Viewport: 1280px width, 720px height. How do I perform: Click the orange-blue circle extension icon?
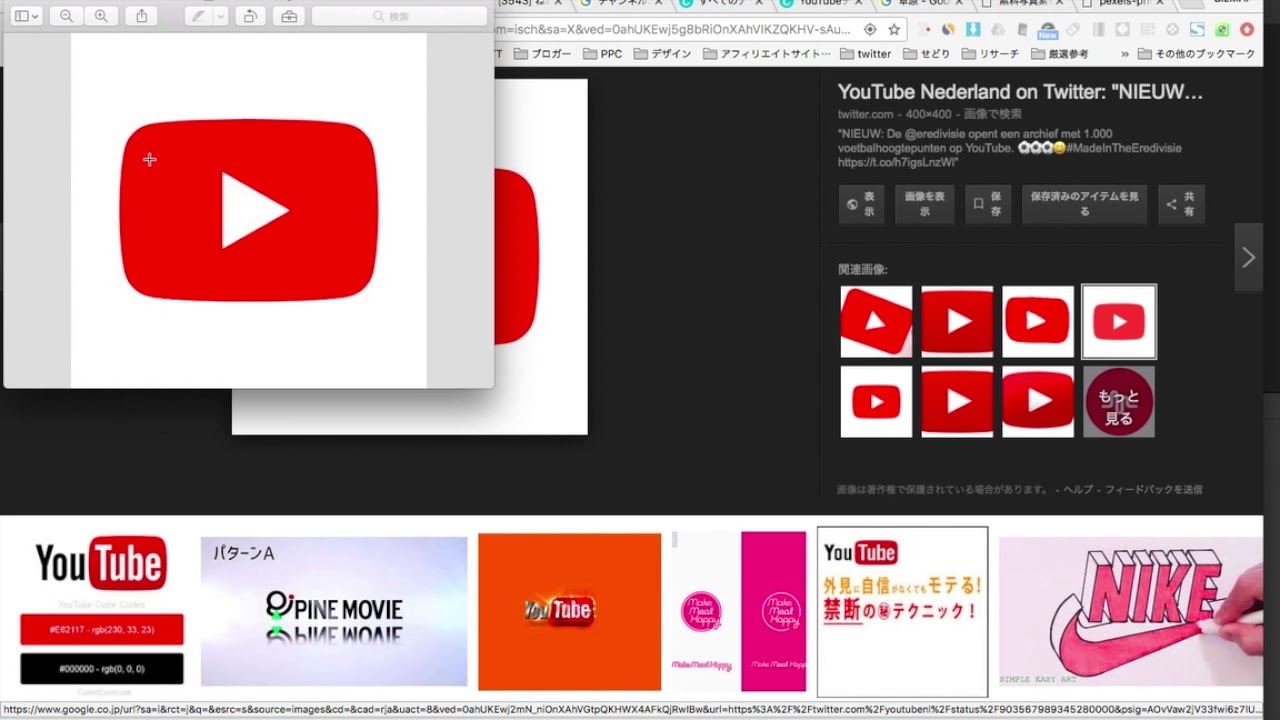(948, 30)
